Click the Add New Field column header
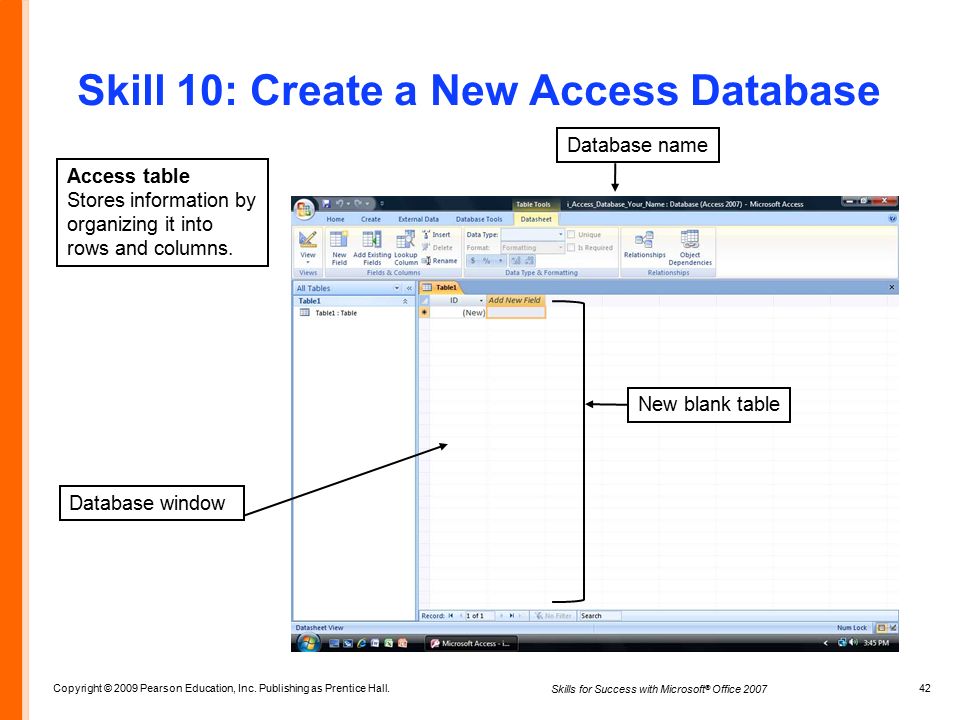Viewport: 960px width, 720px height. 515,301
